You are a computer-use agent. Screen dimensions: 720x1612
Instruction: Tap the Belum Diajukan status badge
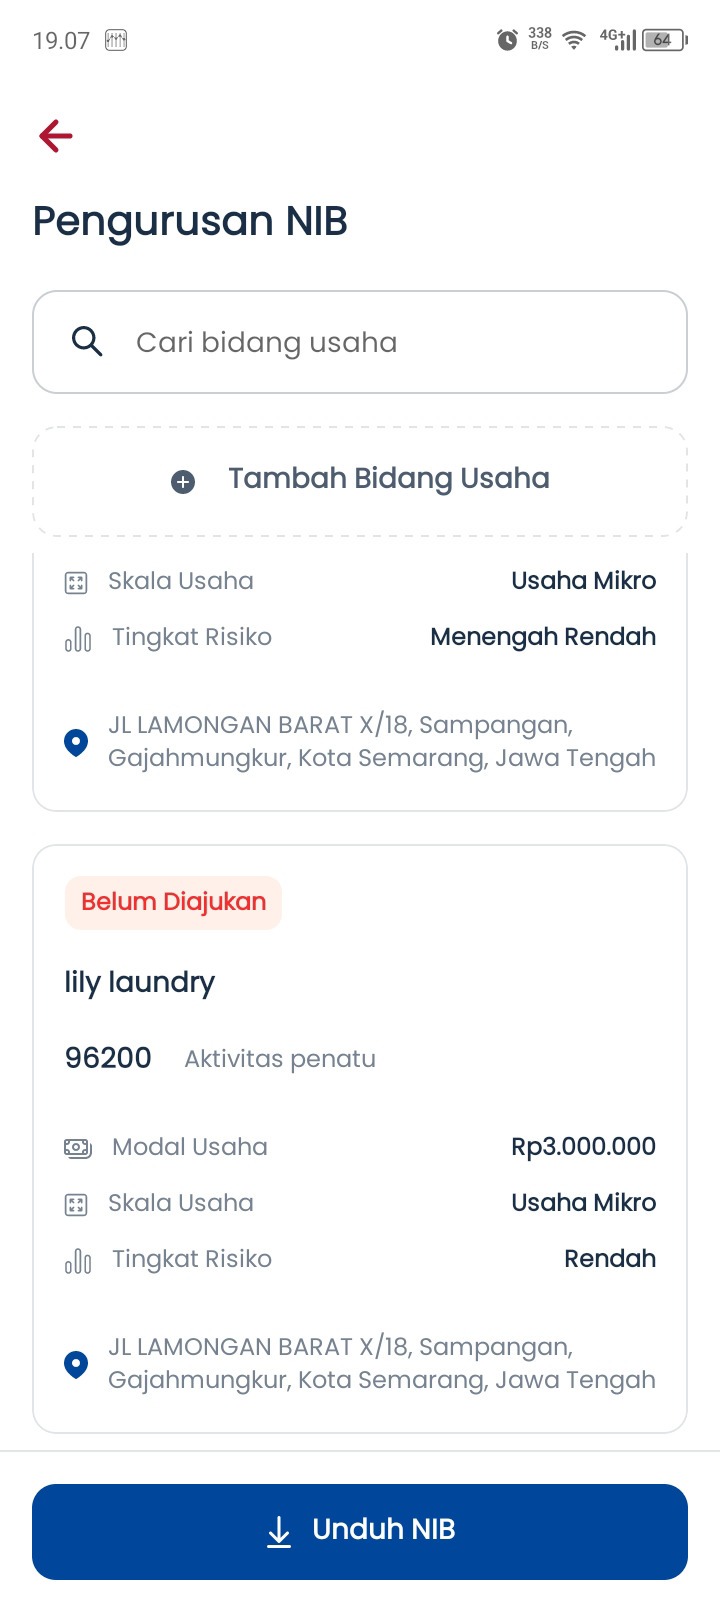(x=173, y=902)
